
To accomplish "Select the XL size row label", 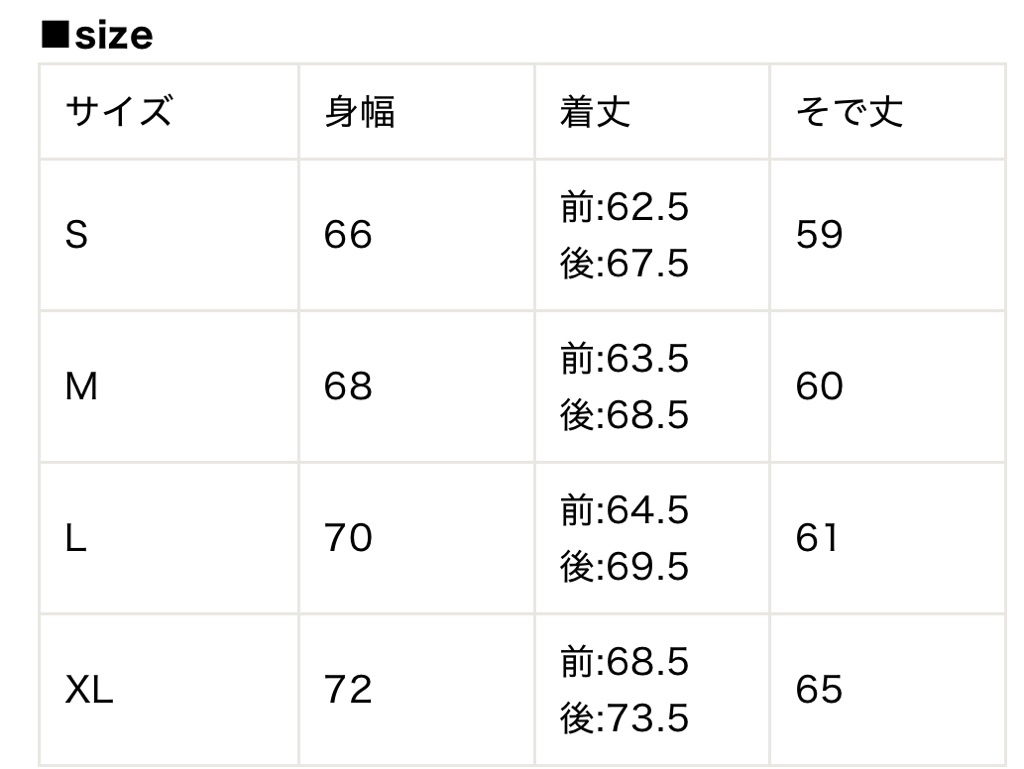I will click(89, 691).
